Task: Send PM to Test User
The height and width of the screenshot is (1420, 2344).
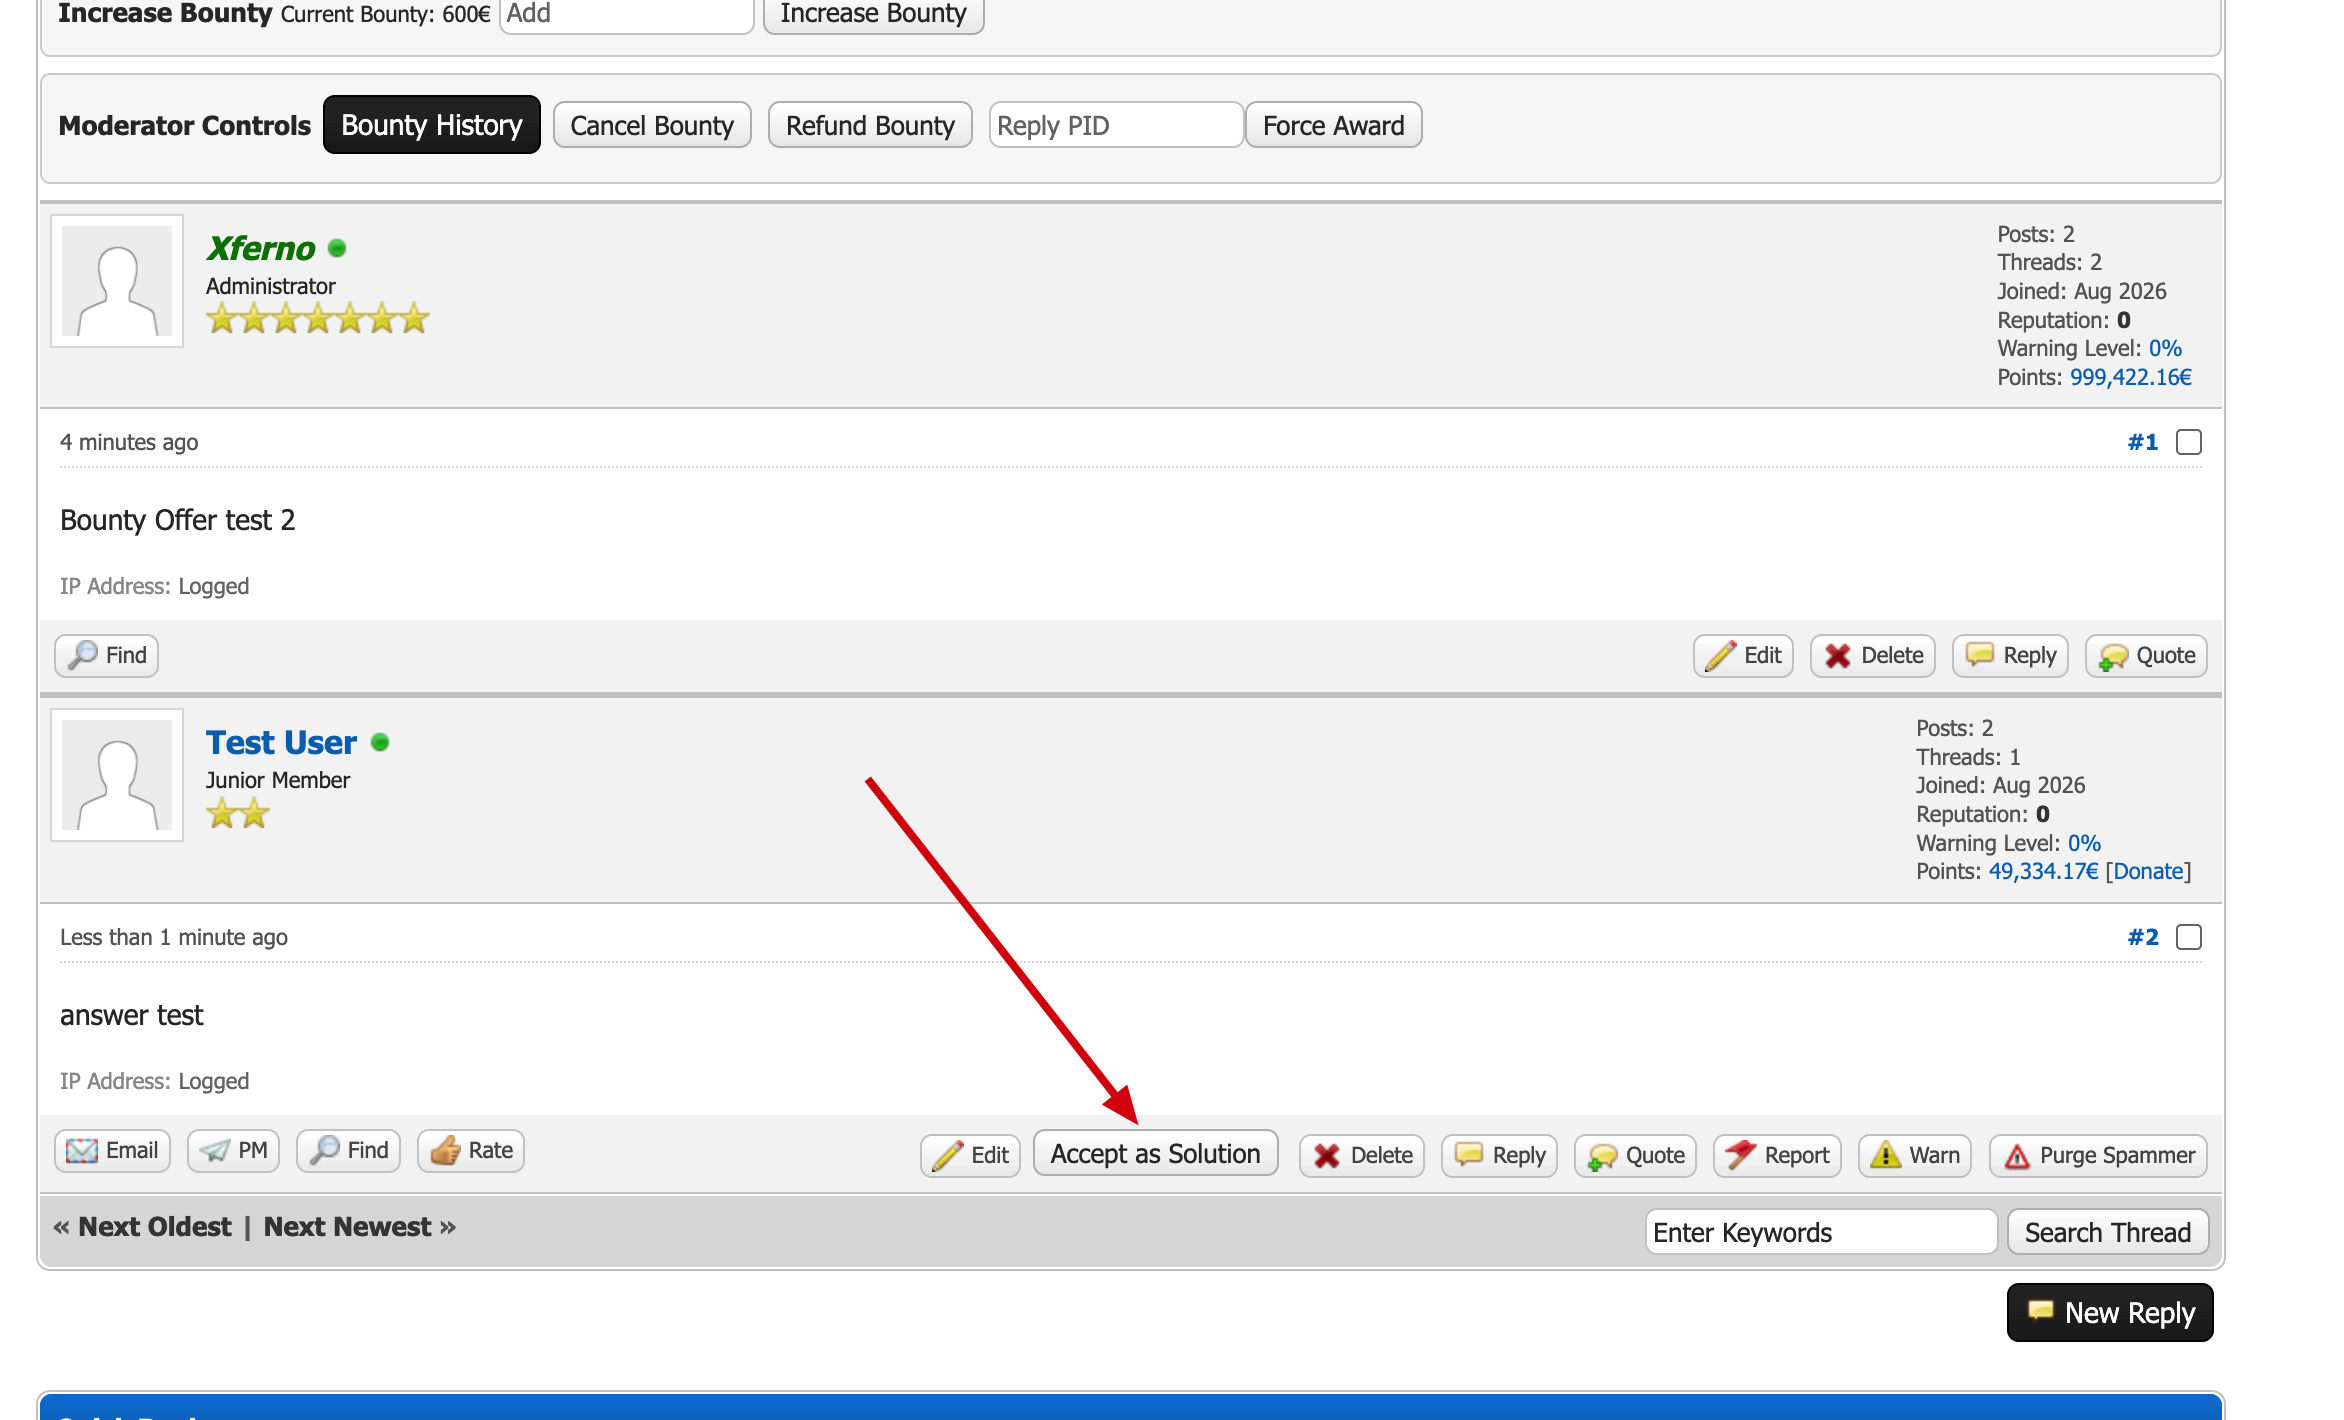Action: point(233,1151)
